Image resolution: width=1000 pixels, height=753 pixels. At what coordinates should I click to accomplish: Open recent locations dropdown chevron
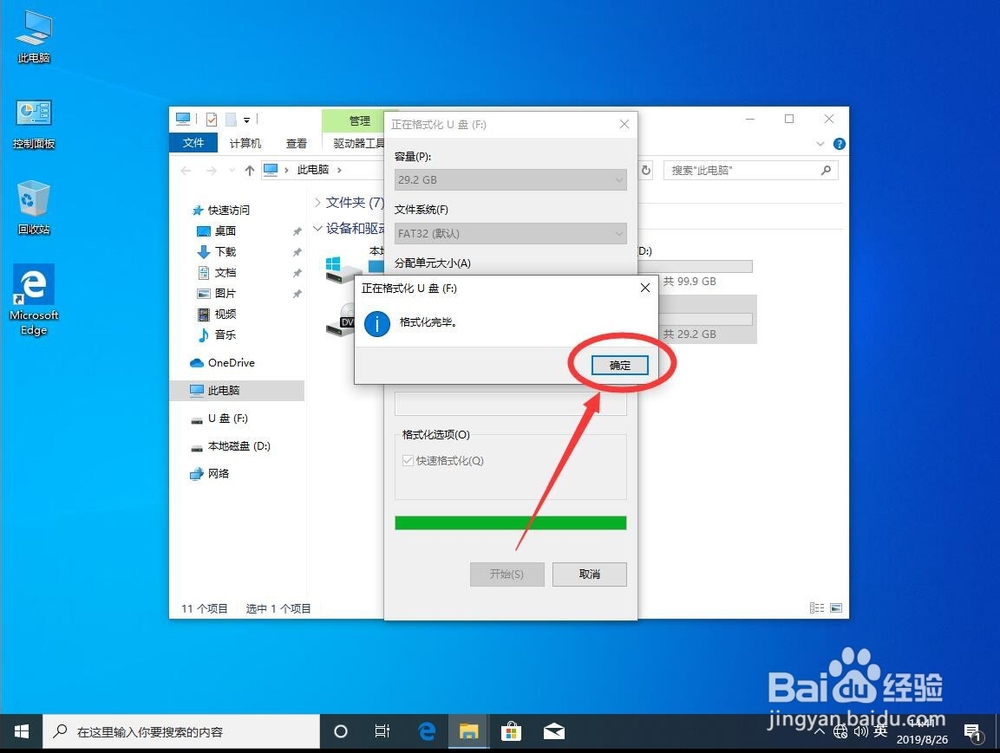(x=232, y=170)
